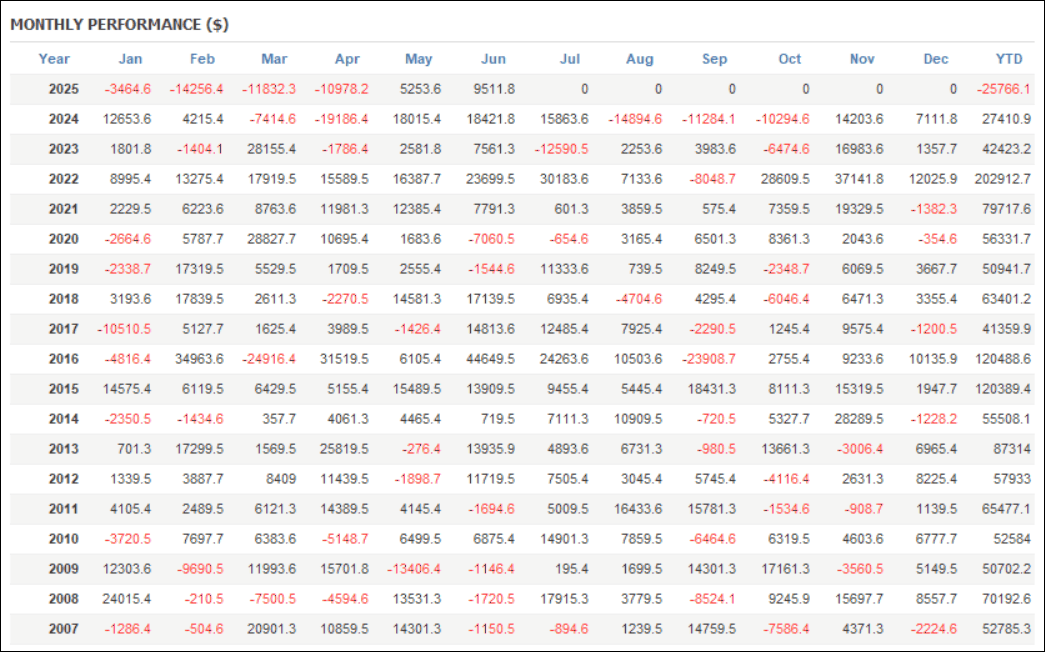Click 2012 Mar value 8409

[x=281, y=479]
